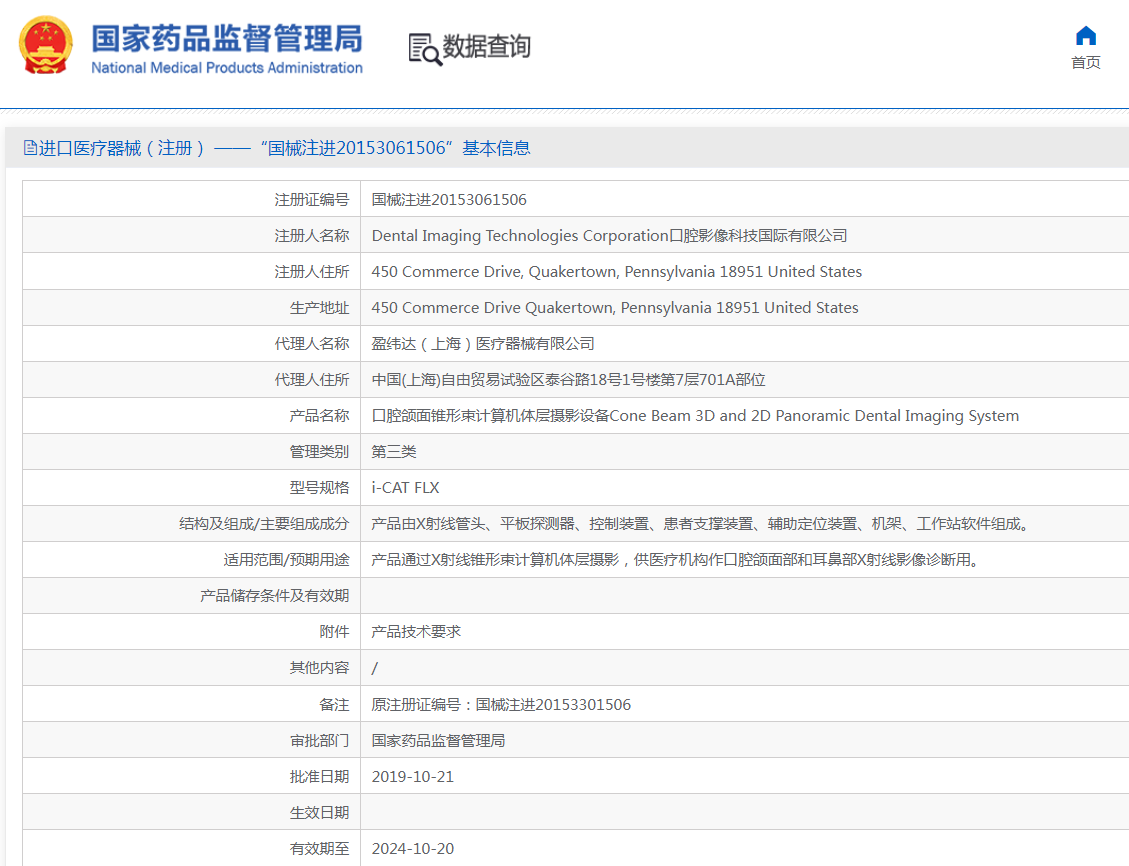1129x866 pixels.
Task: Click the 国家药品监督管理局 site title
Action: [x=227, y=39]
